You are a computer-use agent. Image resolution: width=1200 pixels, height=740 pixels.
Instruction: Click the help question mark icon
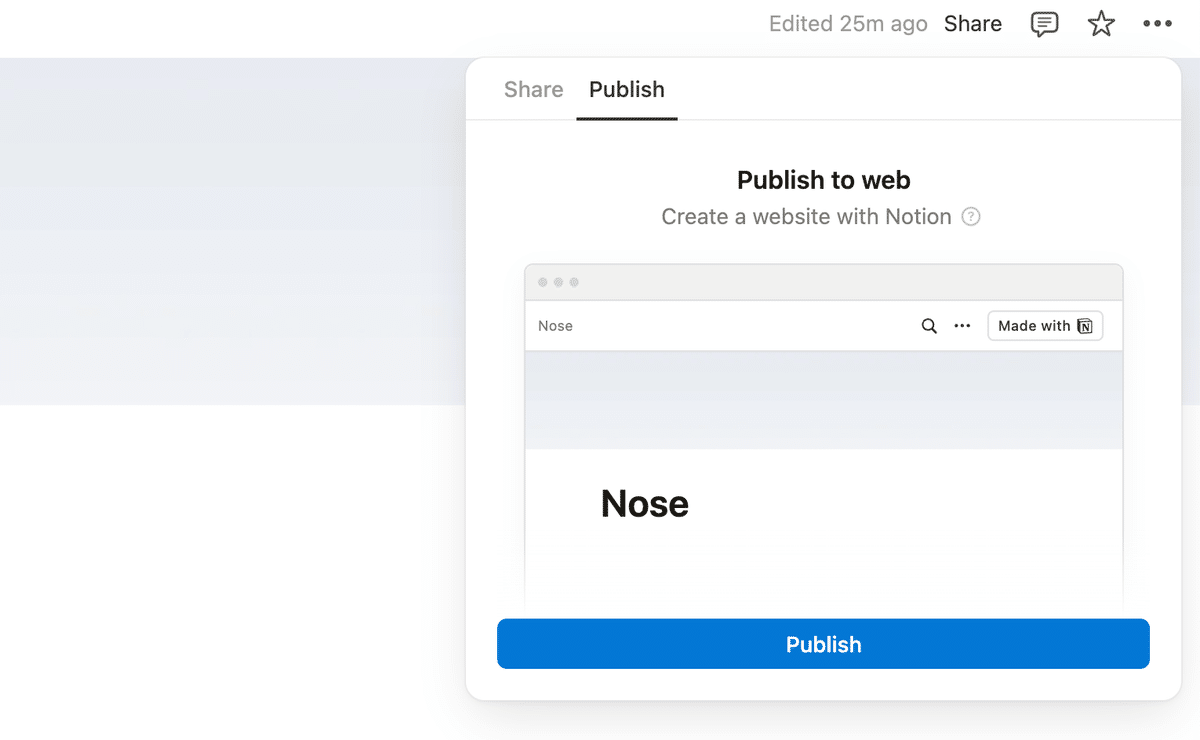(x=970, y=216)
